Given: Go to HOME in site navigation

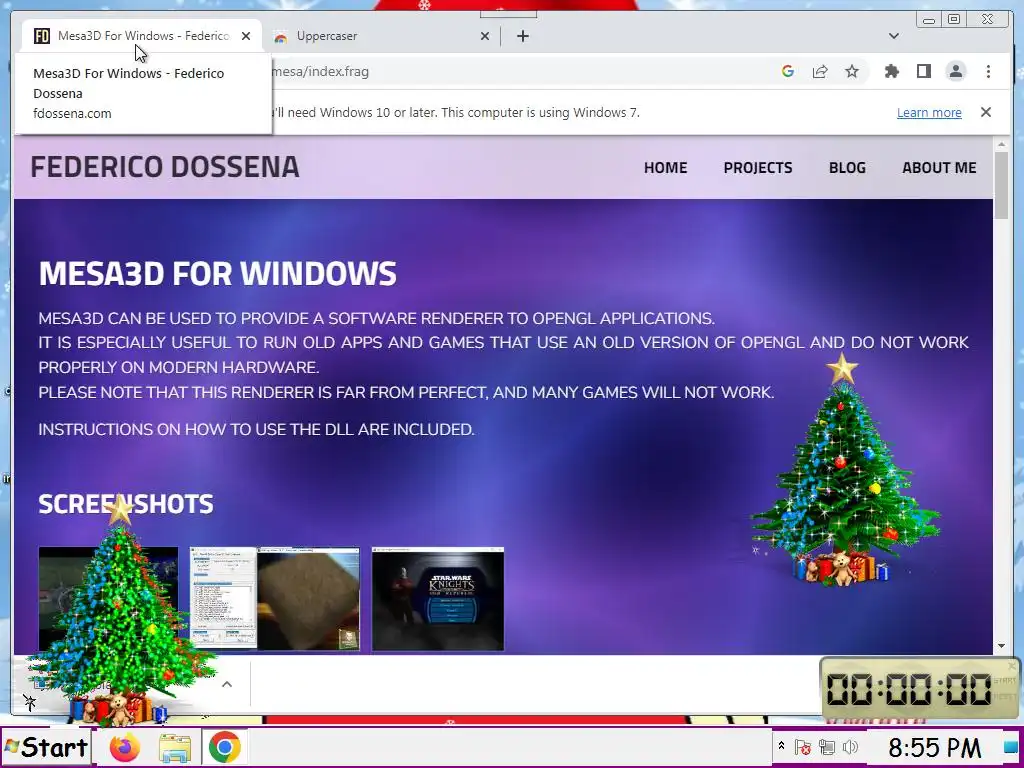Looking at the screenshot, I should (665, 167).
